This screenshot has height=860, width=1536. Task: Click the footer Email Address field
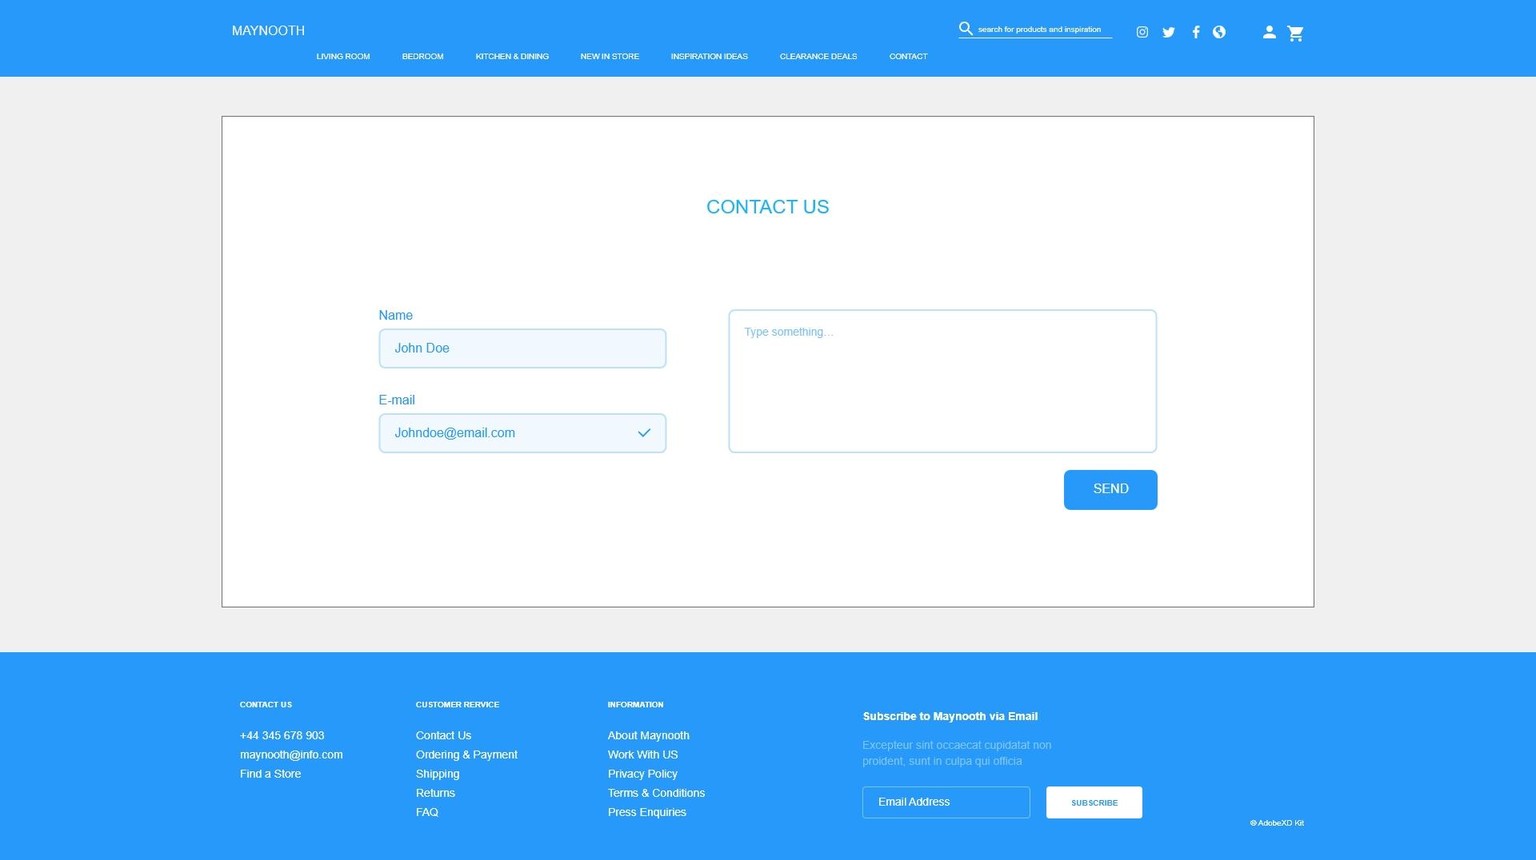[946, 802]
